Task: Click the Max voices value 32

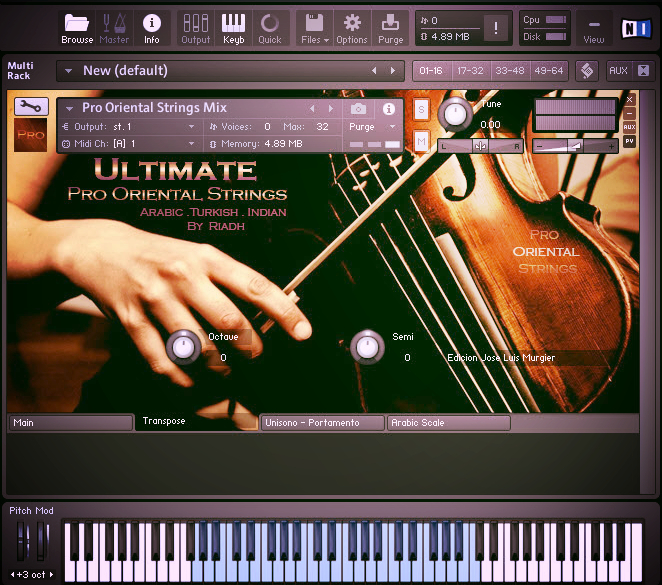Action: [x=322, y=127]
